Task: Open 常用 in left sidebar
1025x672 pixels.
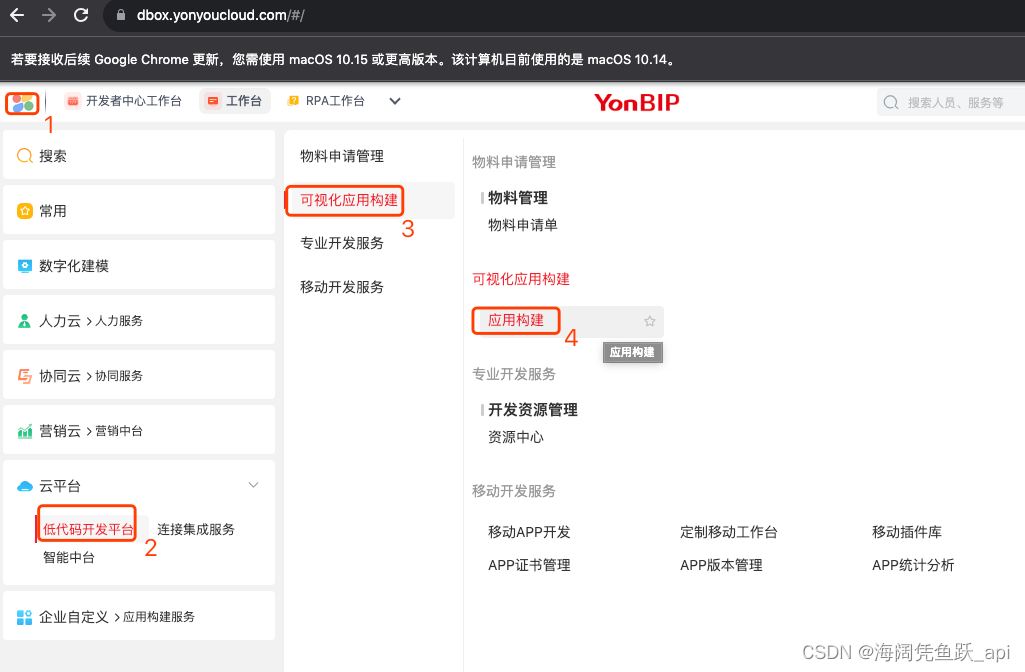Action: pos(139,210)
